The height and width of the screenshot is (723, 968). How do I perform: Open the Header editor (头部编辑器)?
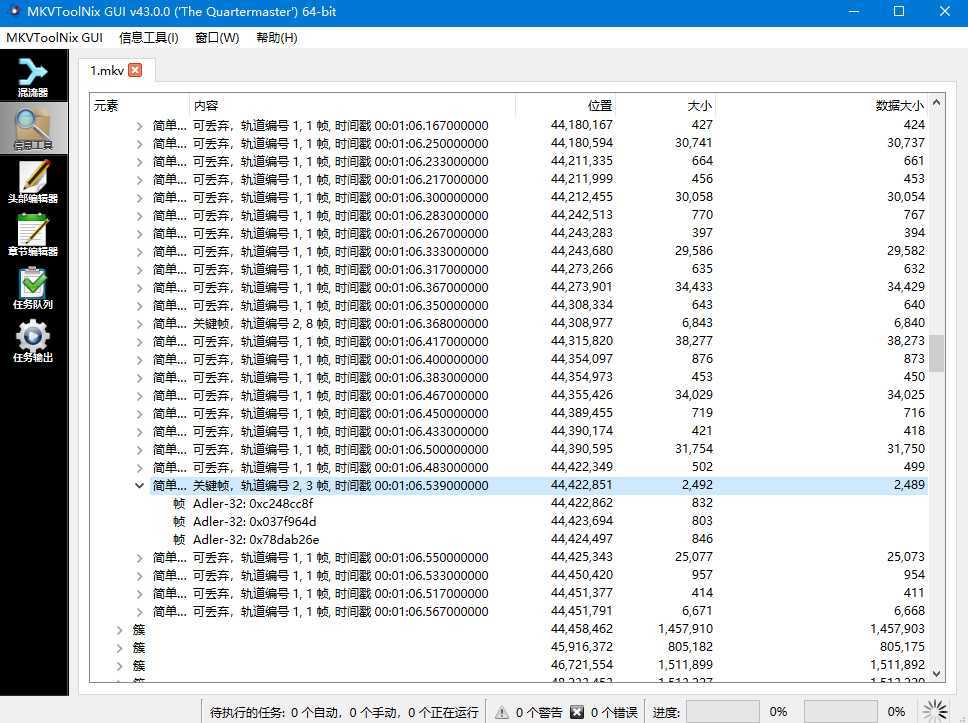[33, 182]
